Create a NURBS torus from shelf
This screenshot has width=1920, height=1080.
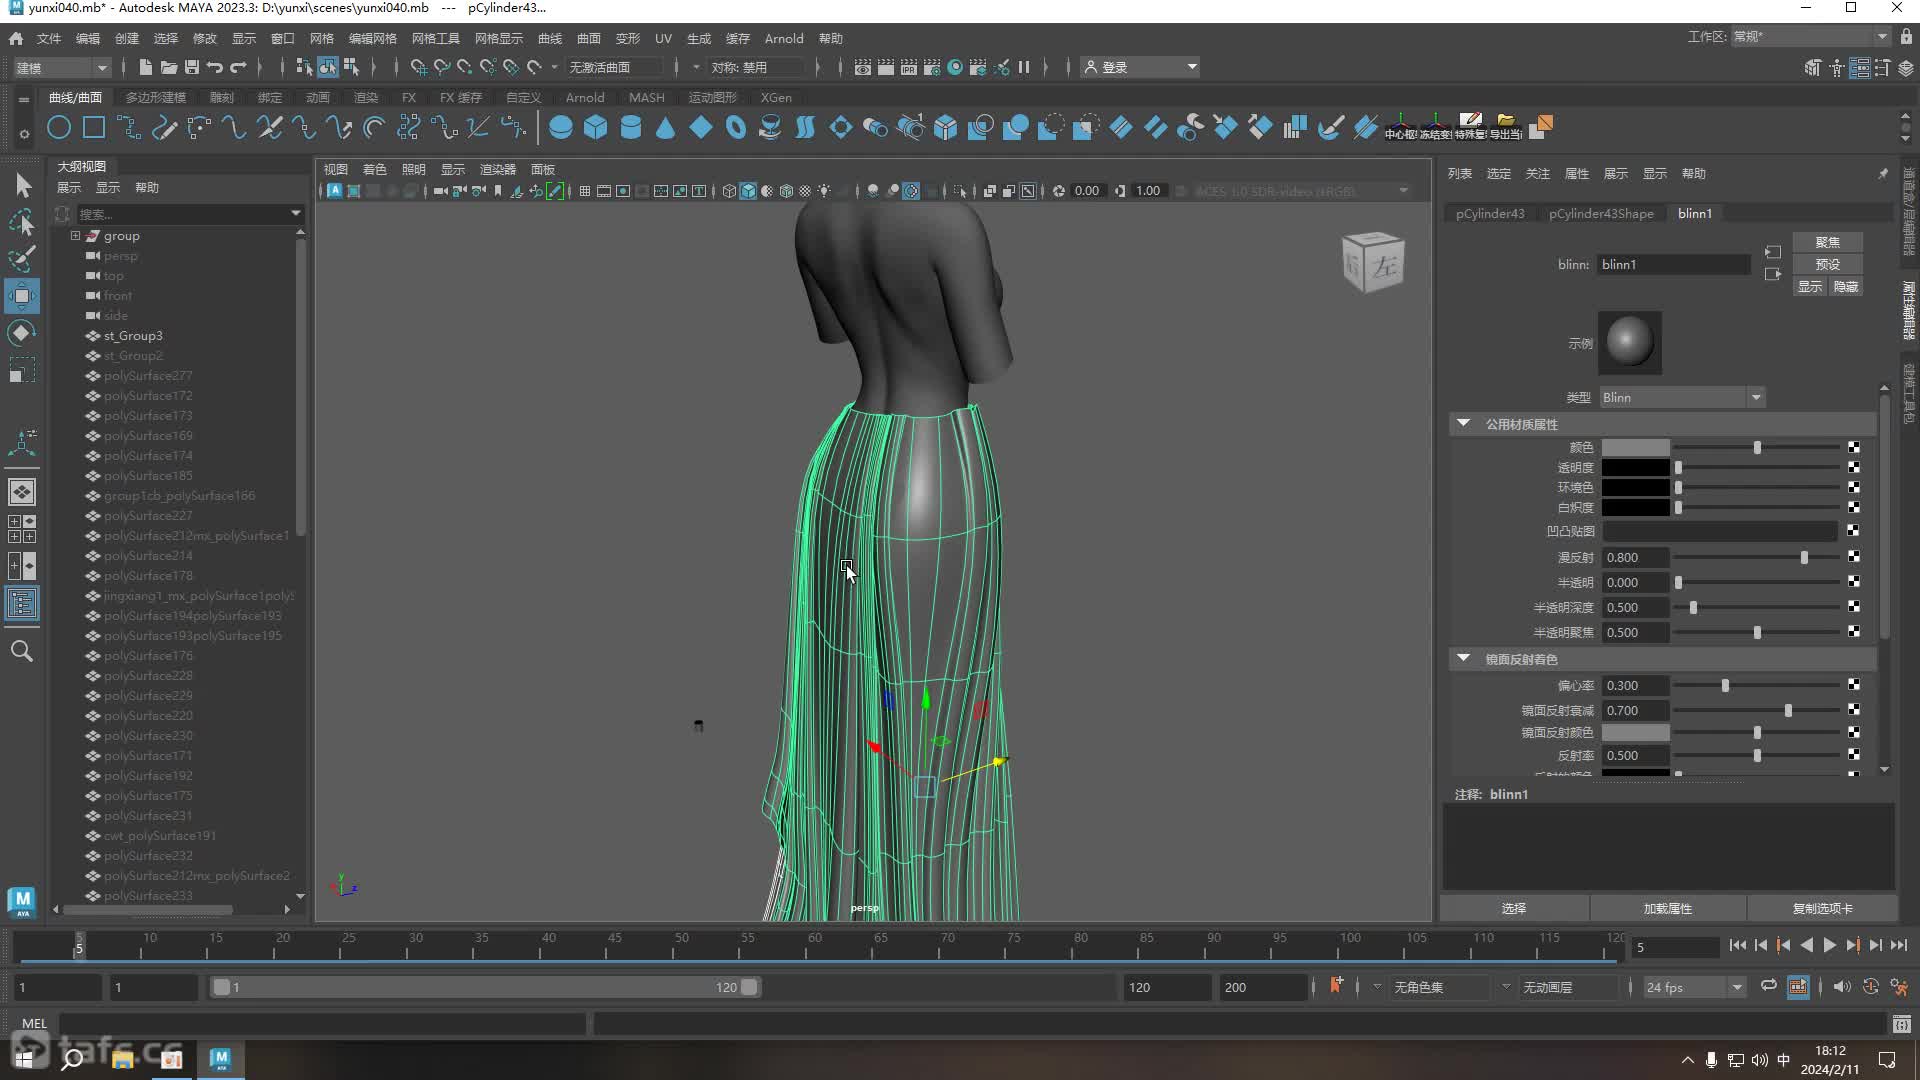tap(736, 128)
